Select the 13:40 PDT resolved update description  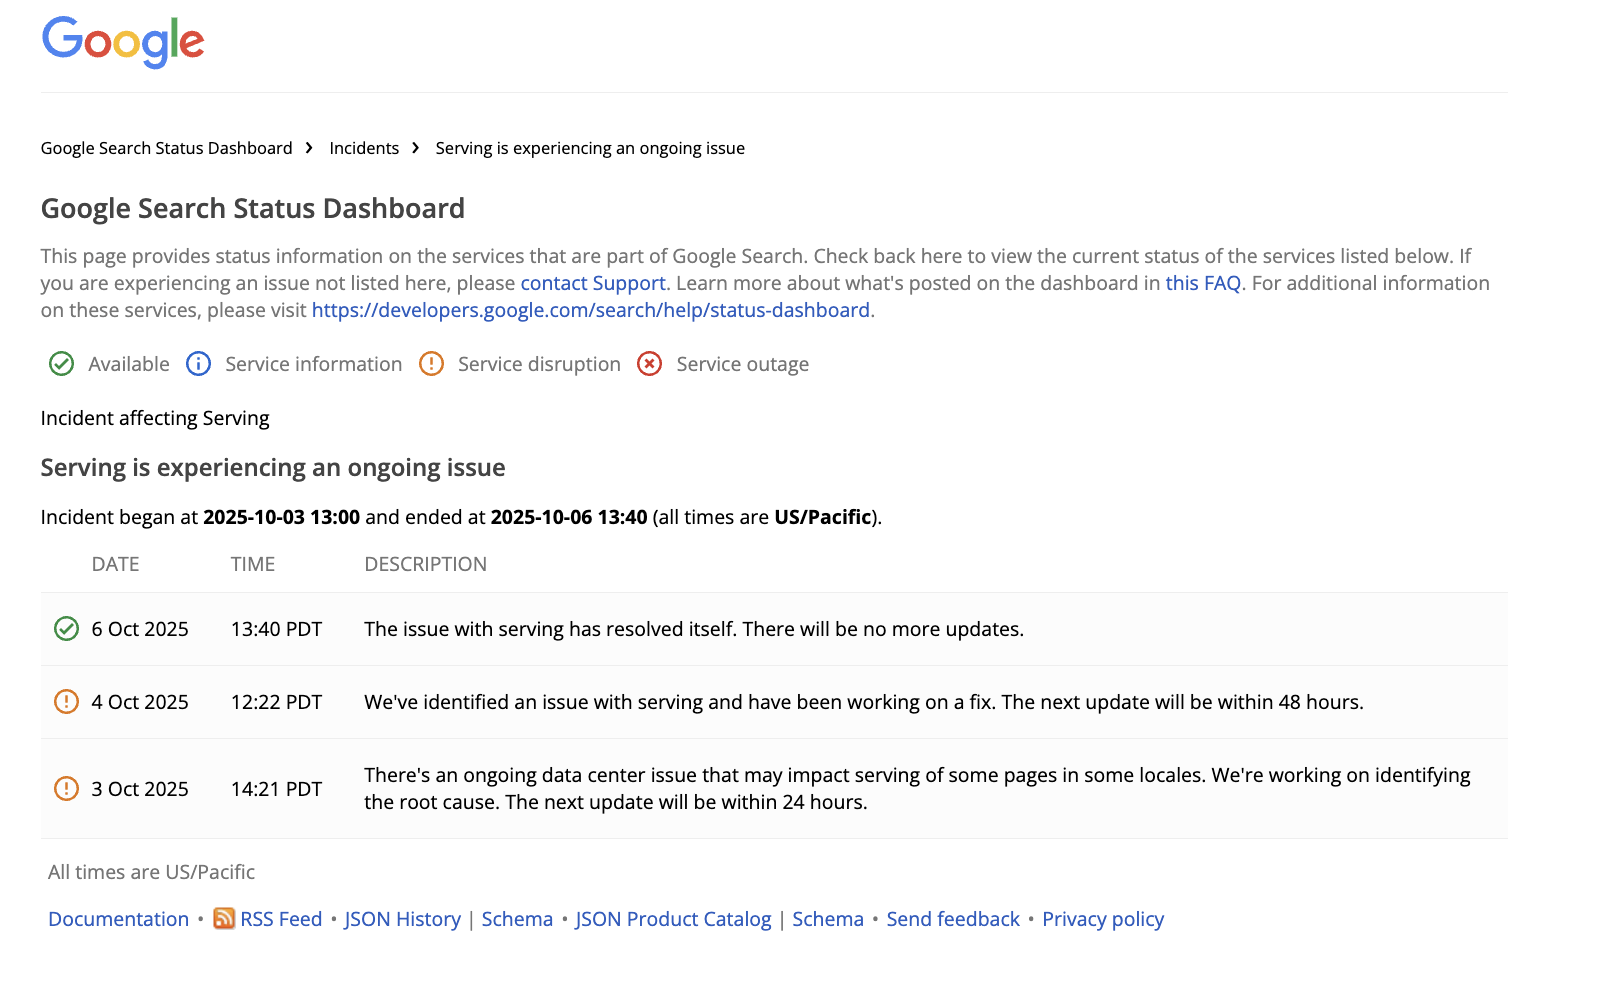693,629
